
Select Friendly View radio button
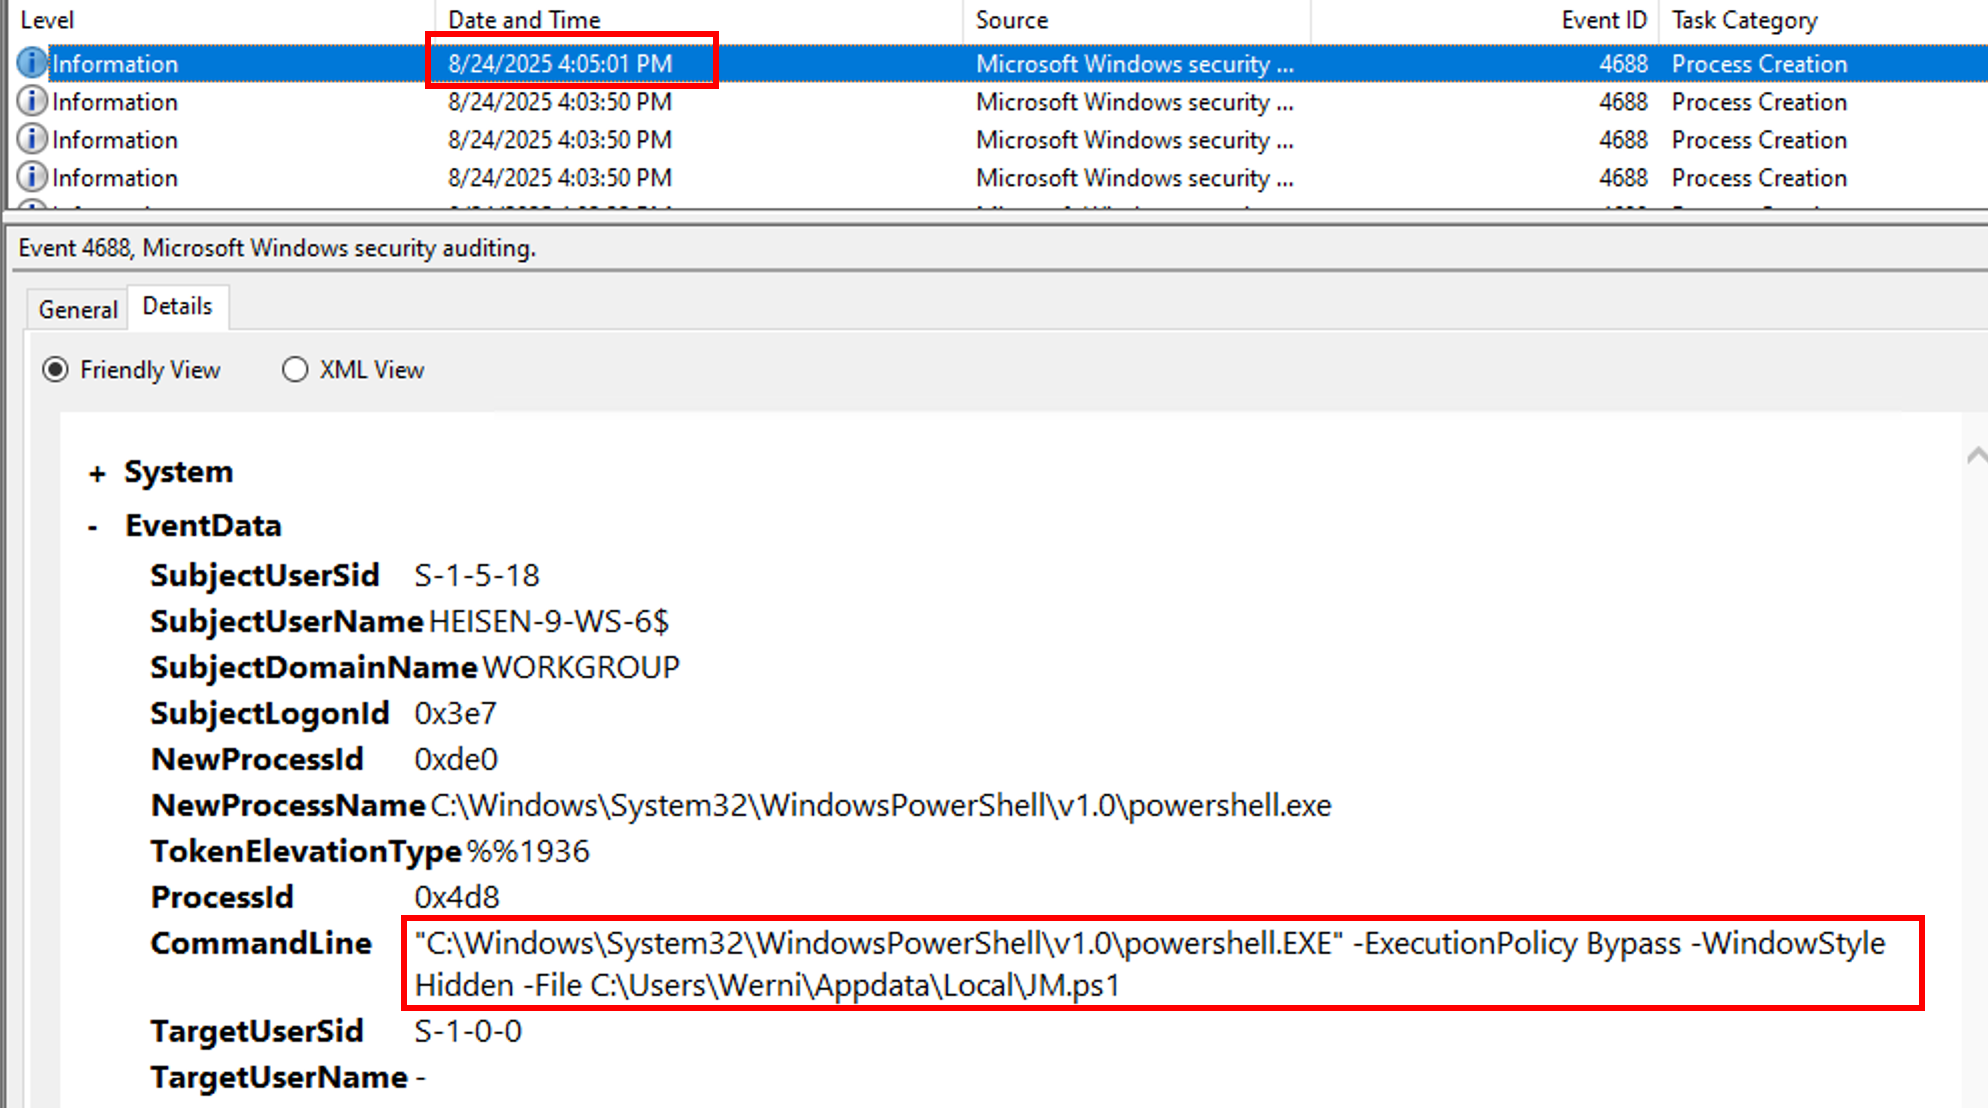56,370
